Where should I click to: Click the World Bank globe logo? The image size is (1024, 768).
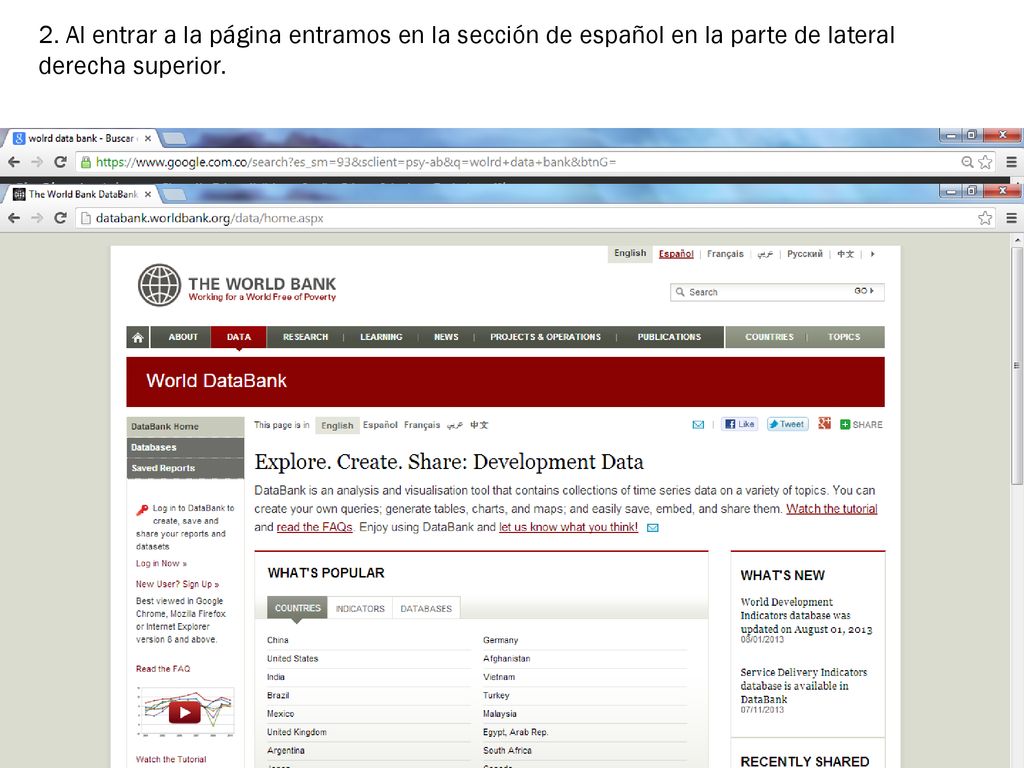pyautogui.click(x=159, y=285)
